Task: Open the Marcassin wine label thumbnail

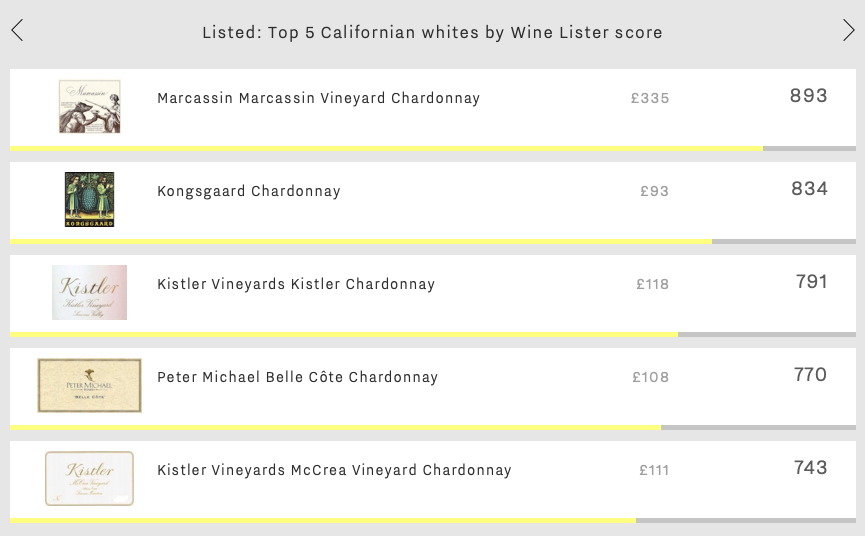Action: point(89,106)
